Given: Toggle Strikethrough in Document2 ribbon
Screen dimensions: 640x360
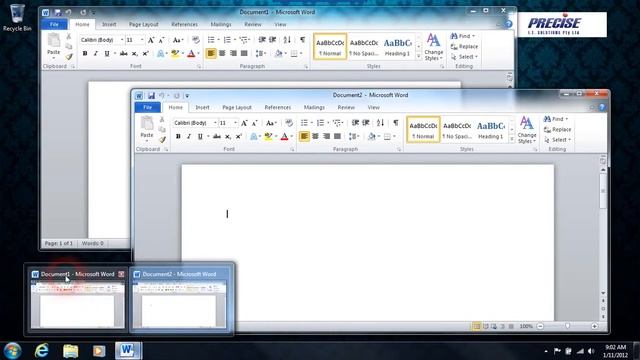Looking at the screenshot, I should click(217, 136).
